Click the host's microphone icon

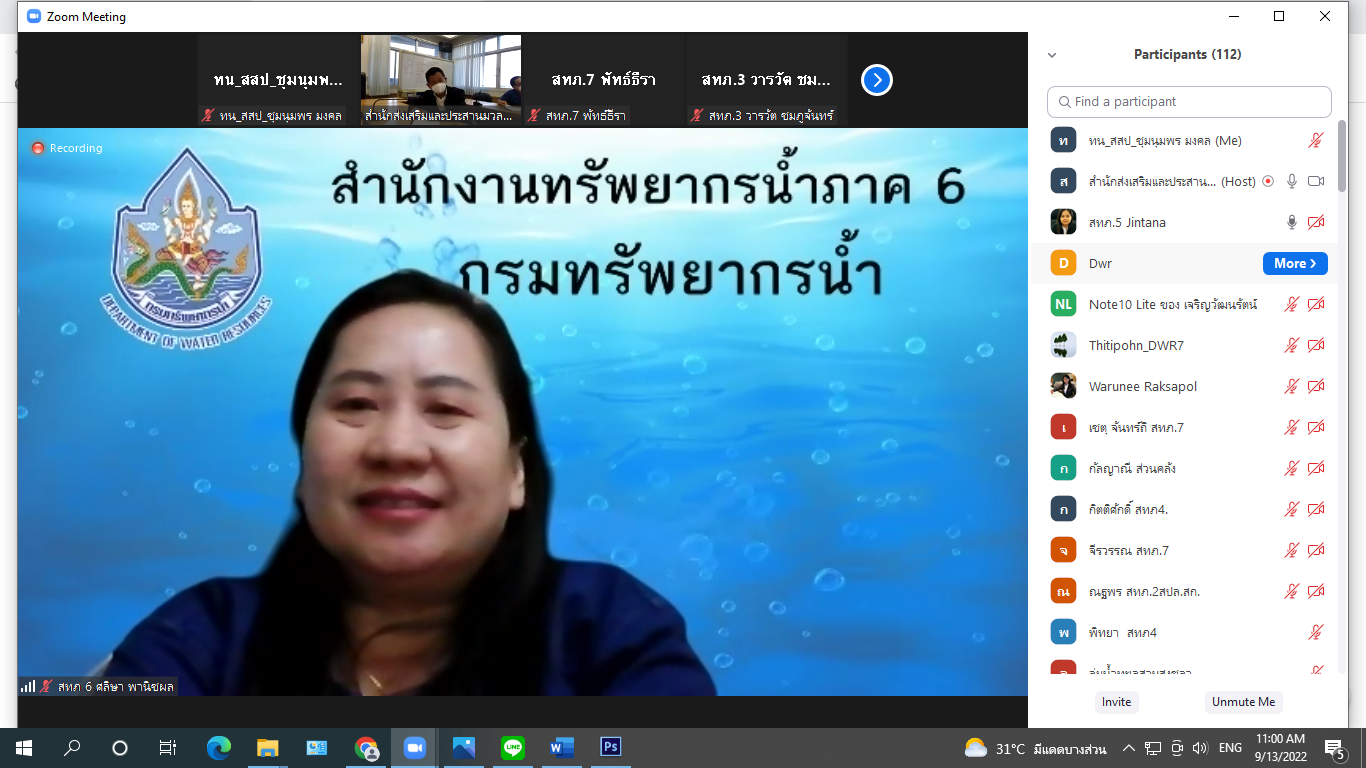[1292, 182]
